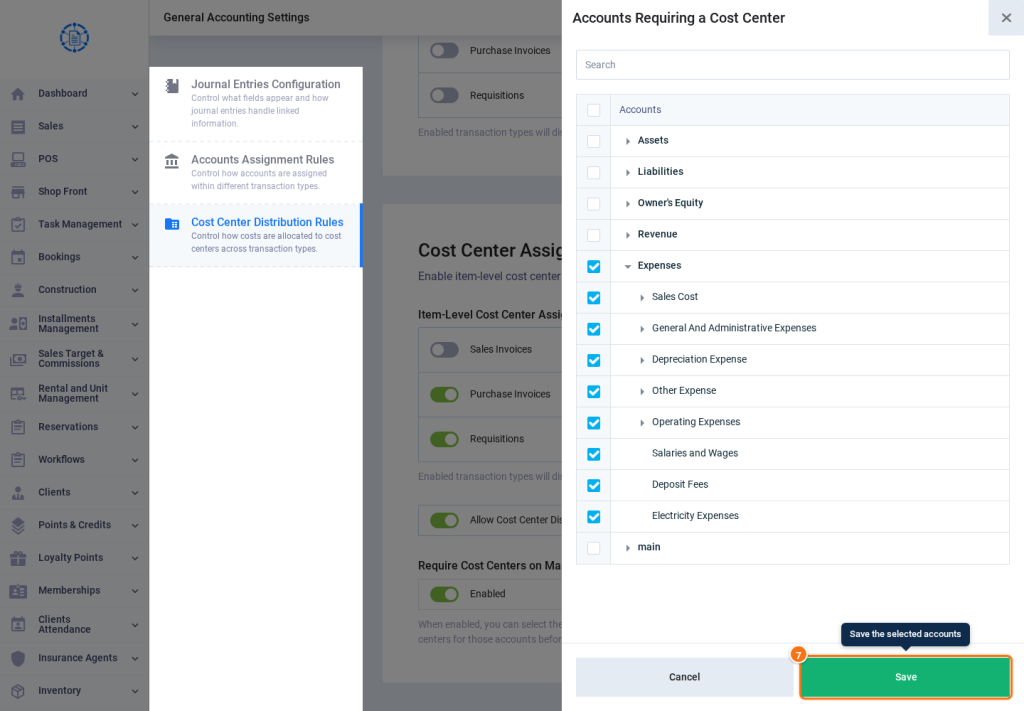Uncheck the Electricity Expenses checkbox
This screenshot has width=1024, height=711.
coord(594,516)
